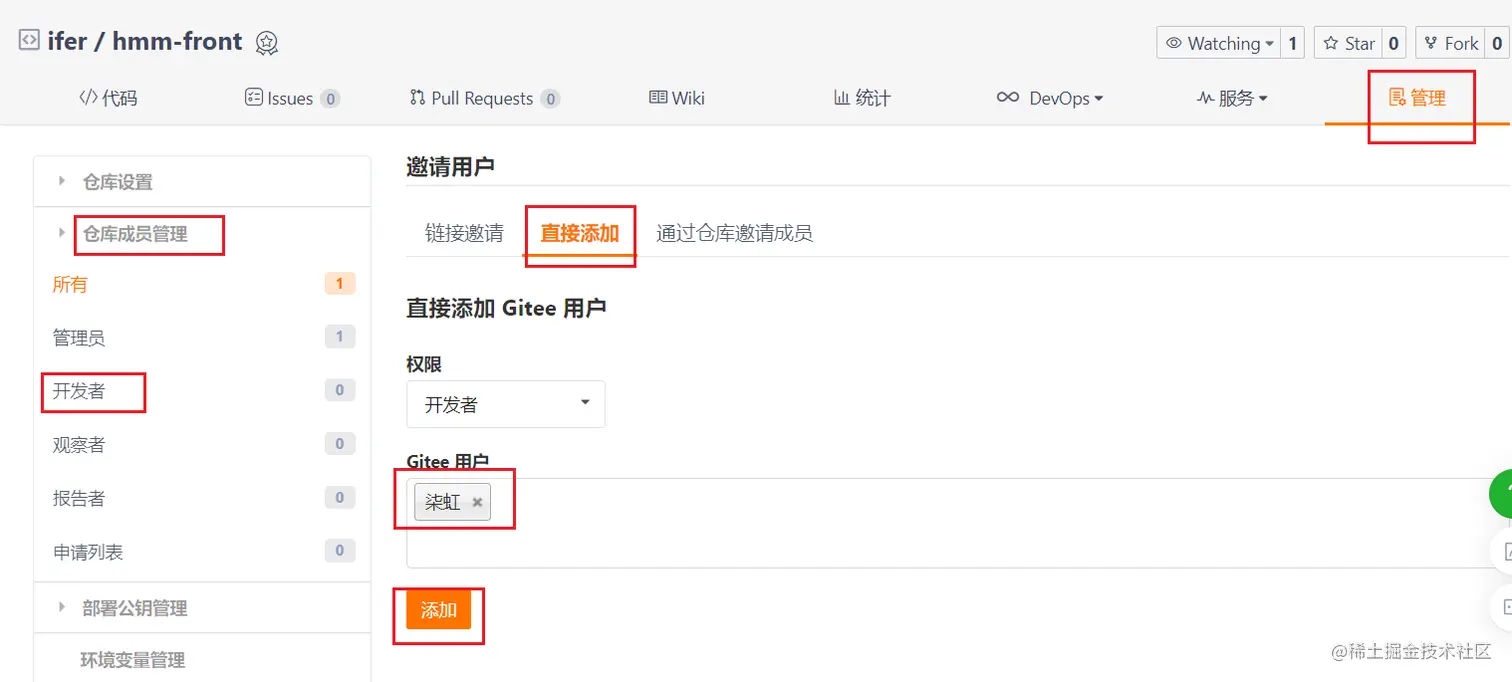The image size is (1512, 682).
Task: Star this repository
Action: coord(1348,43)
